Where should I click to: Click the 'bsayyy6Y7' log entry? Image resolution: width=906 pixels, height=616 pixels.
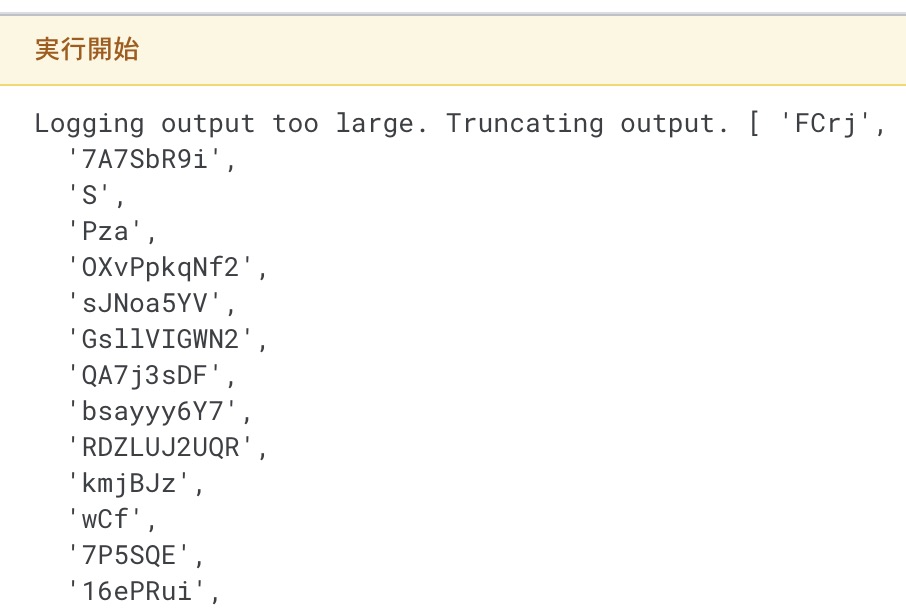tap(152, 411)
